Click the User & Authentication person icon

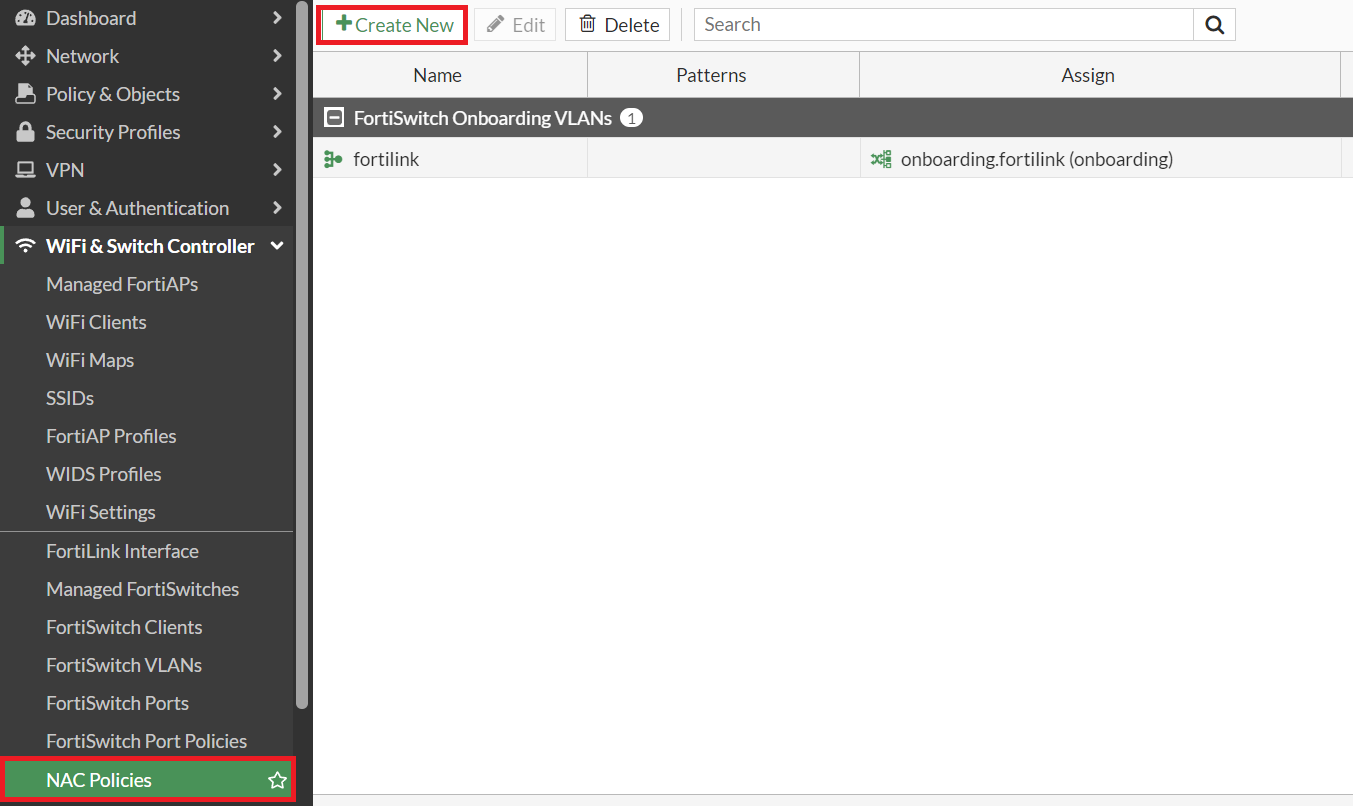(x=26, y=208)
